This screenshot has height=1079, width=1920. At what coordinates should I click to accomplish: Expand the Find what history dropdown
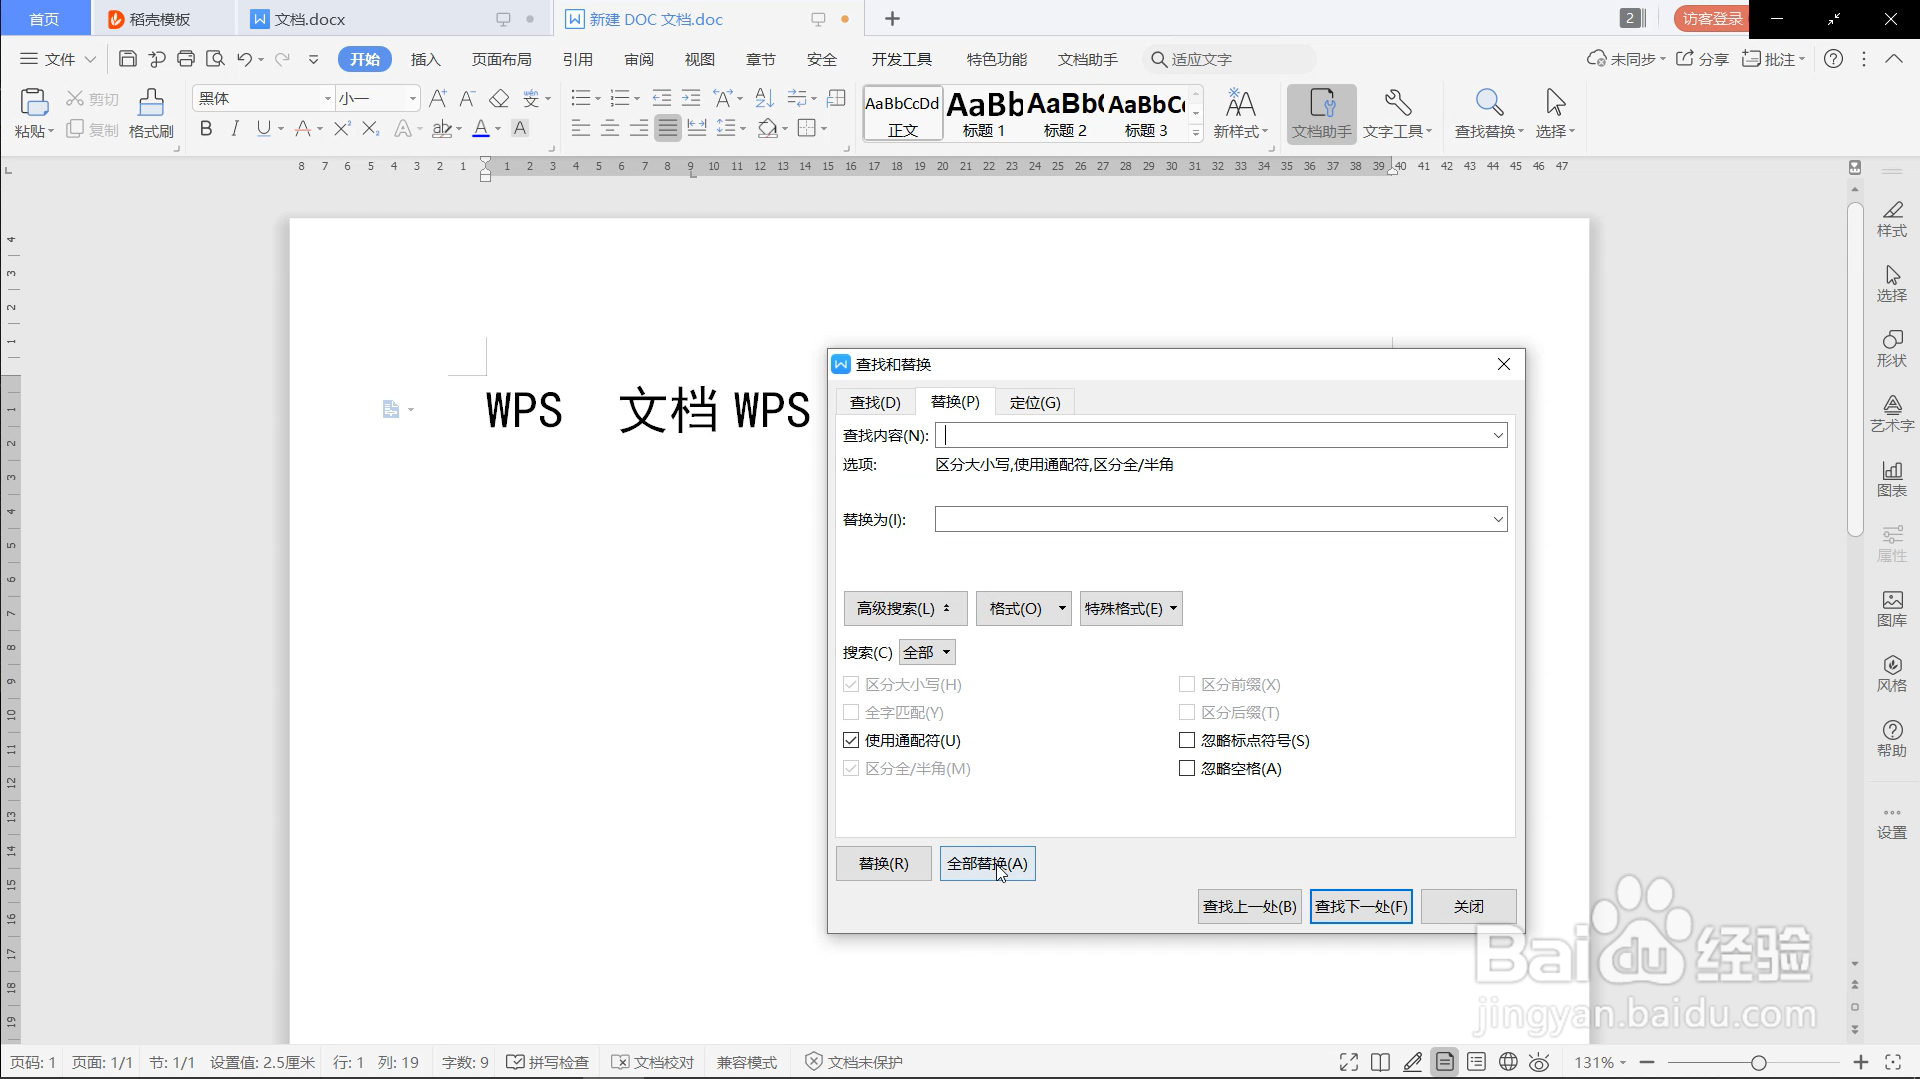click(x=1498, y=435)
